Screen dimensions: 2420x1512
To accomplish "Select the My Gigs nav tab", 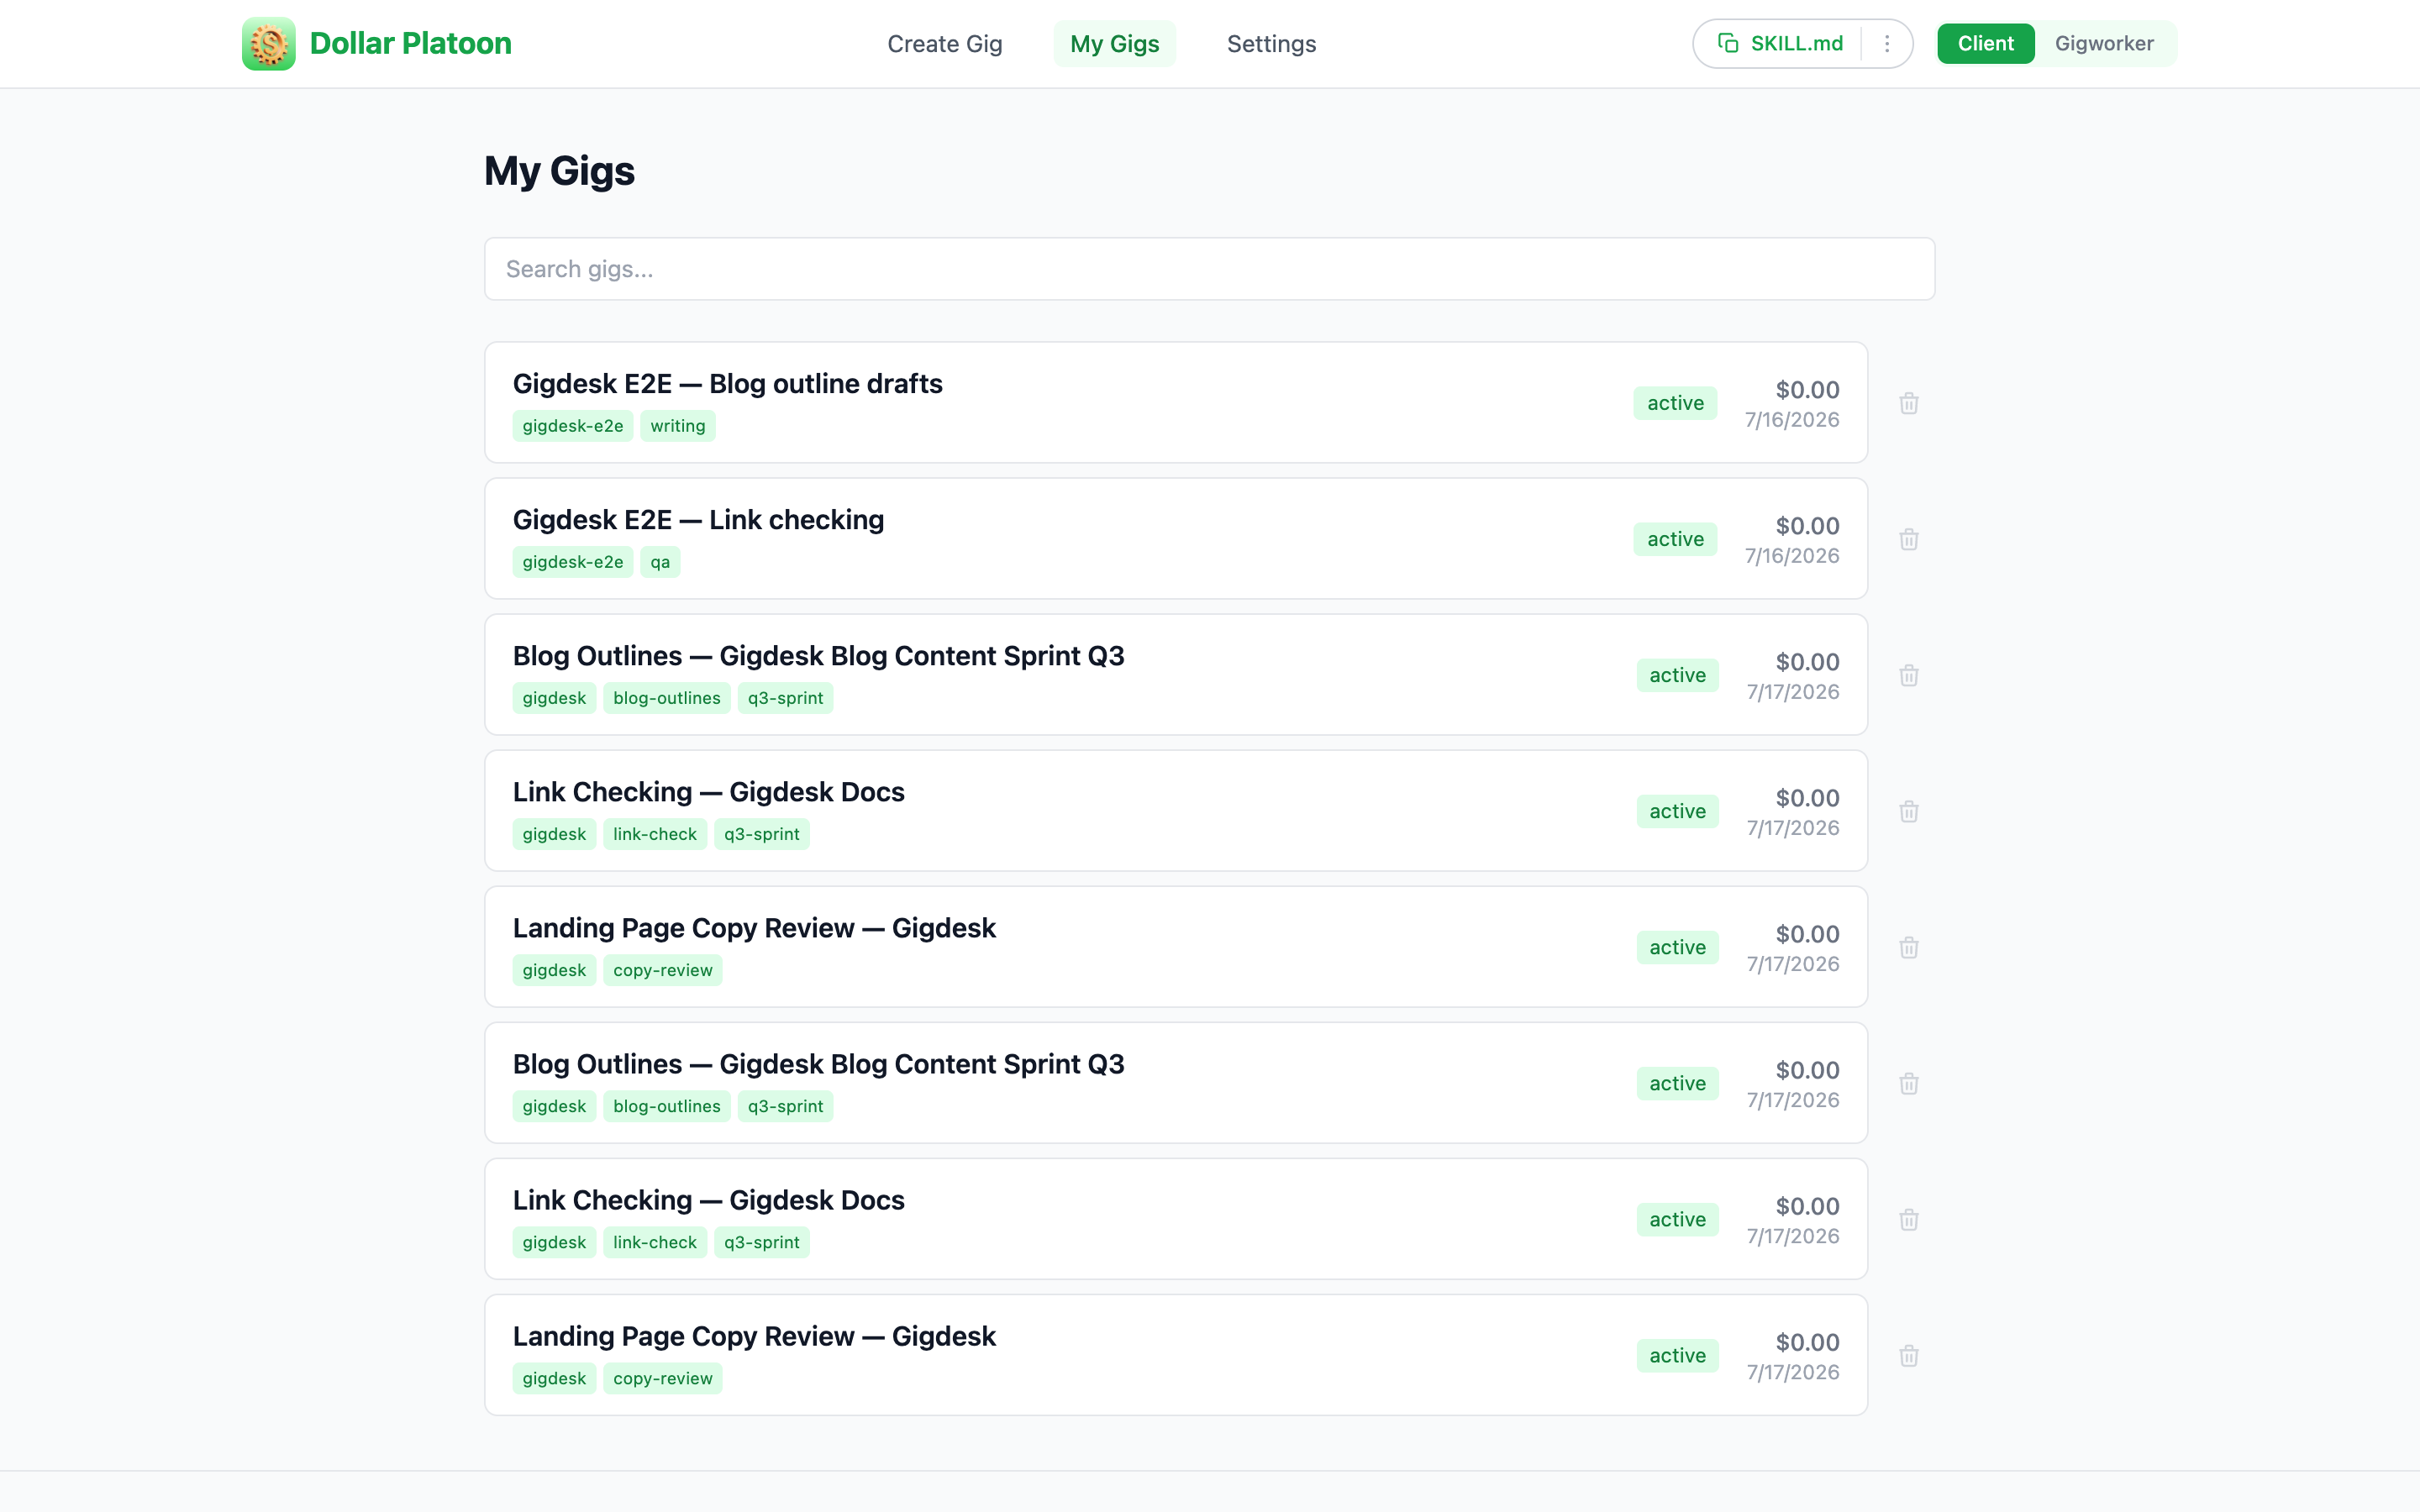I will pyautogui.click(x=1114, y=44).
